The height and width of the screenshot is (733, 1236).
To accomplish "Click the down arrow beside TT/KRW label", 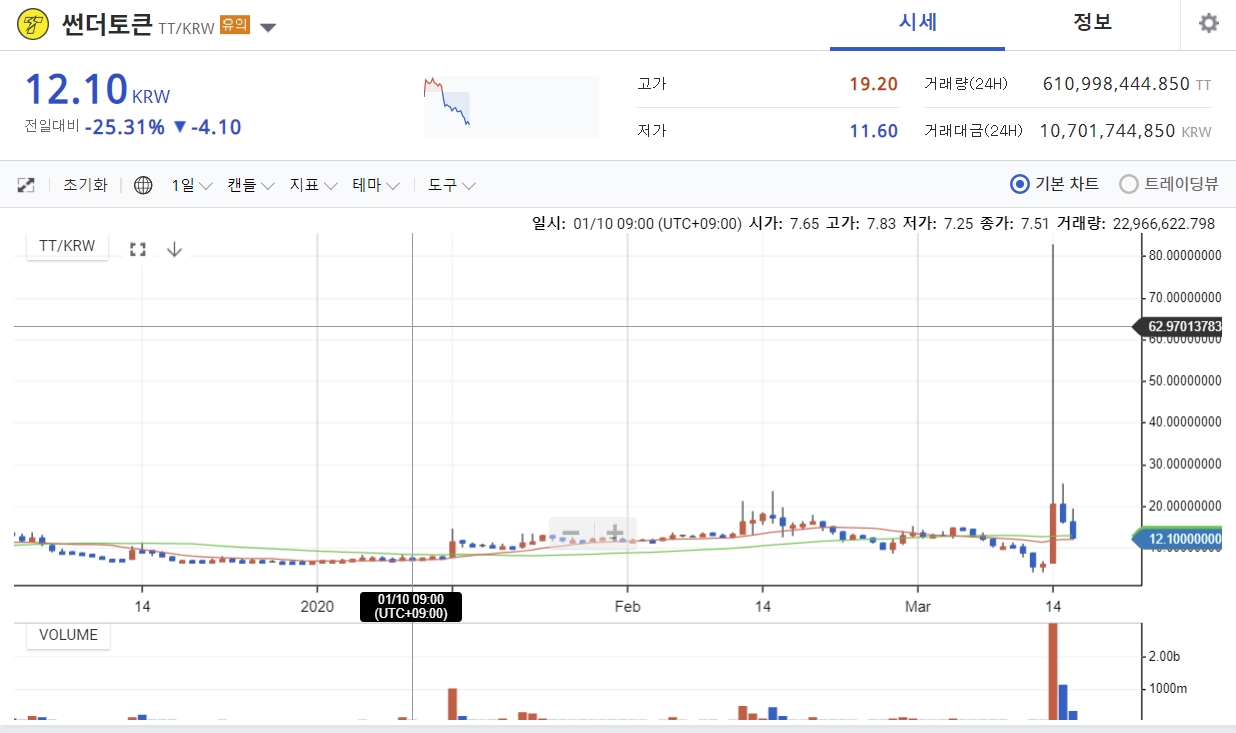I will 174,249.
